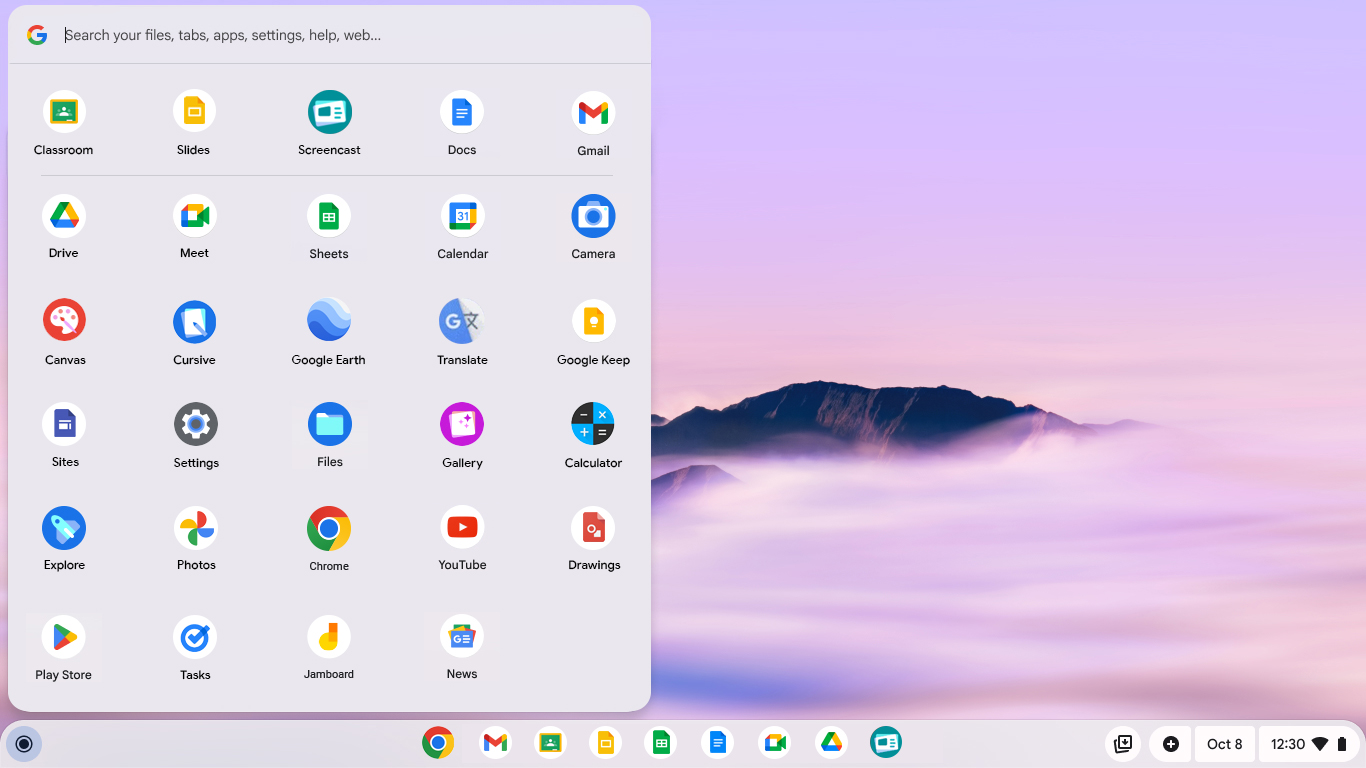The height and width of the screenshot is (768, 1366).
Task: Open Gmail from the shelf
Action: (495, 744)
